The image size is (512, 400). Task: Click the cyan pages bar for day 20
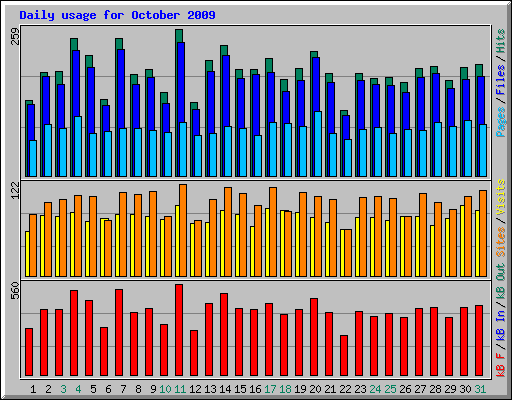[318, 144]
